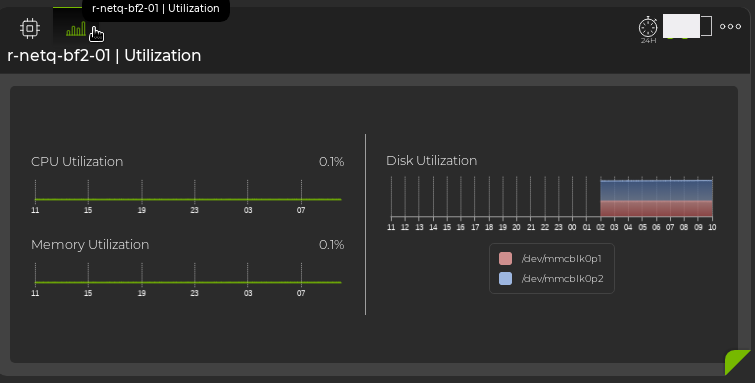
Task: Click the blue disk utilization area in chart
Action: (x=656, y=191)
